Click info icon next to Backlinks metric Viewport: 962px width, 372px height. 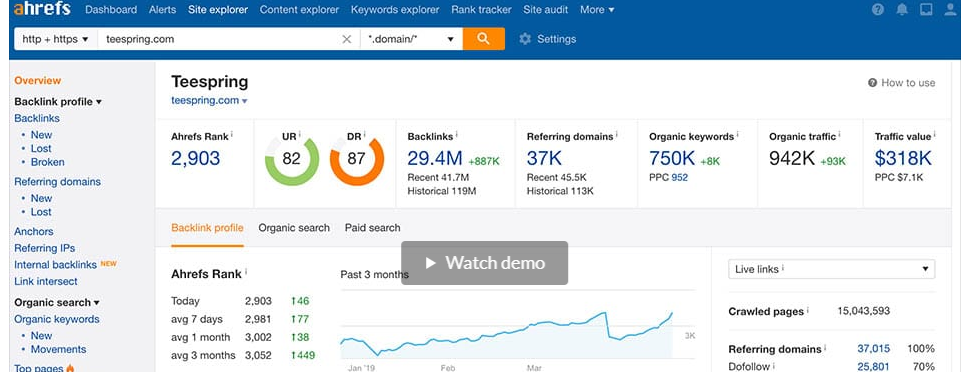point(457,135)
